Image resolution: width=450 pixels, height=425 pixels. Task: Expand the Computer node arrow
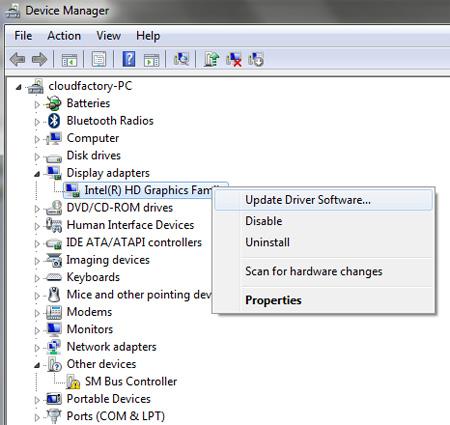[x=37, y=139]
